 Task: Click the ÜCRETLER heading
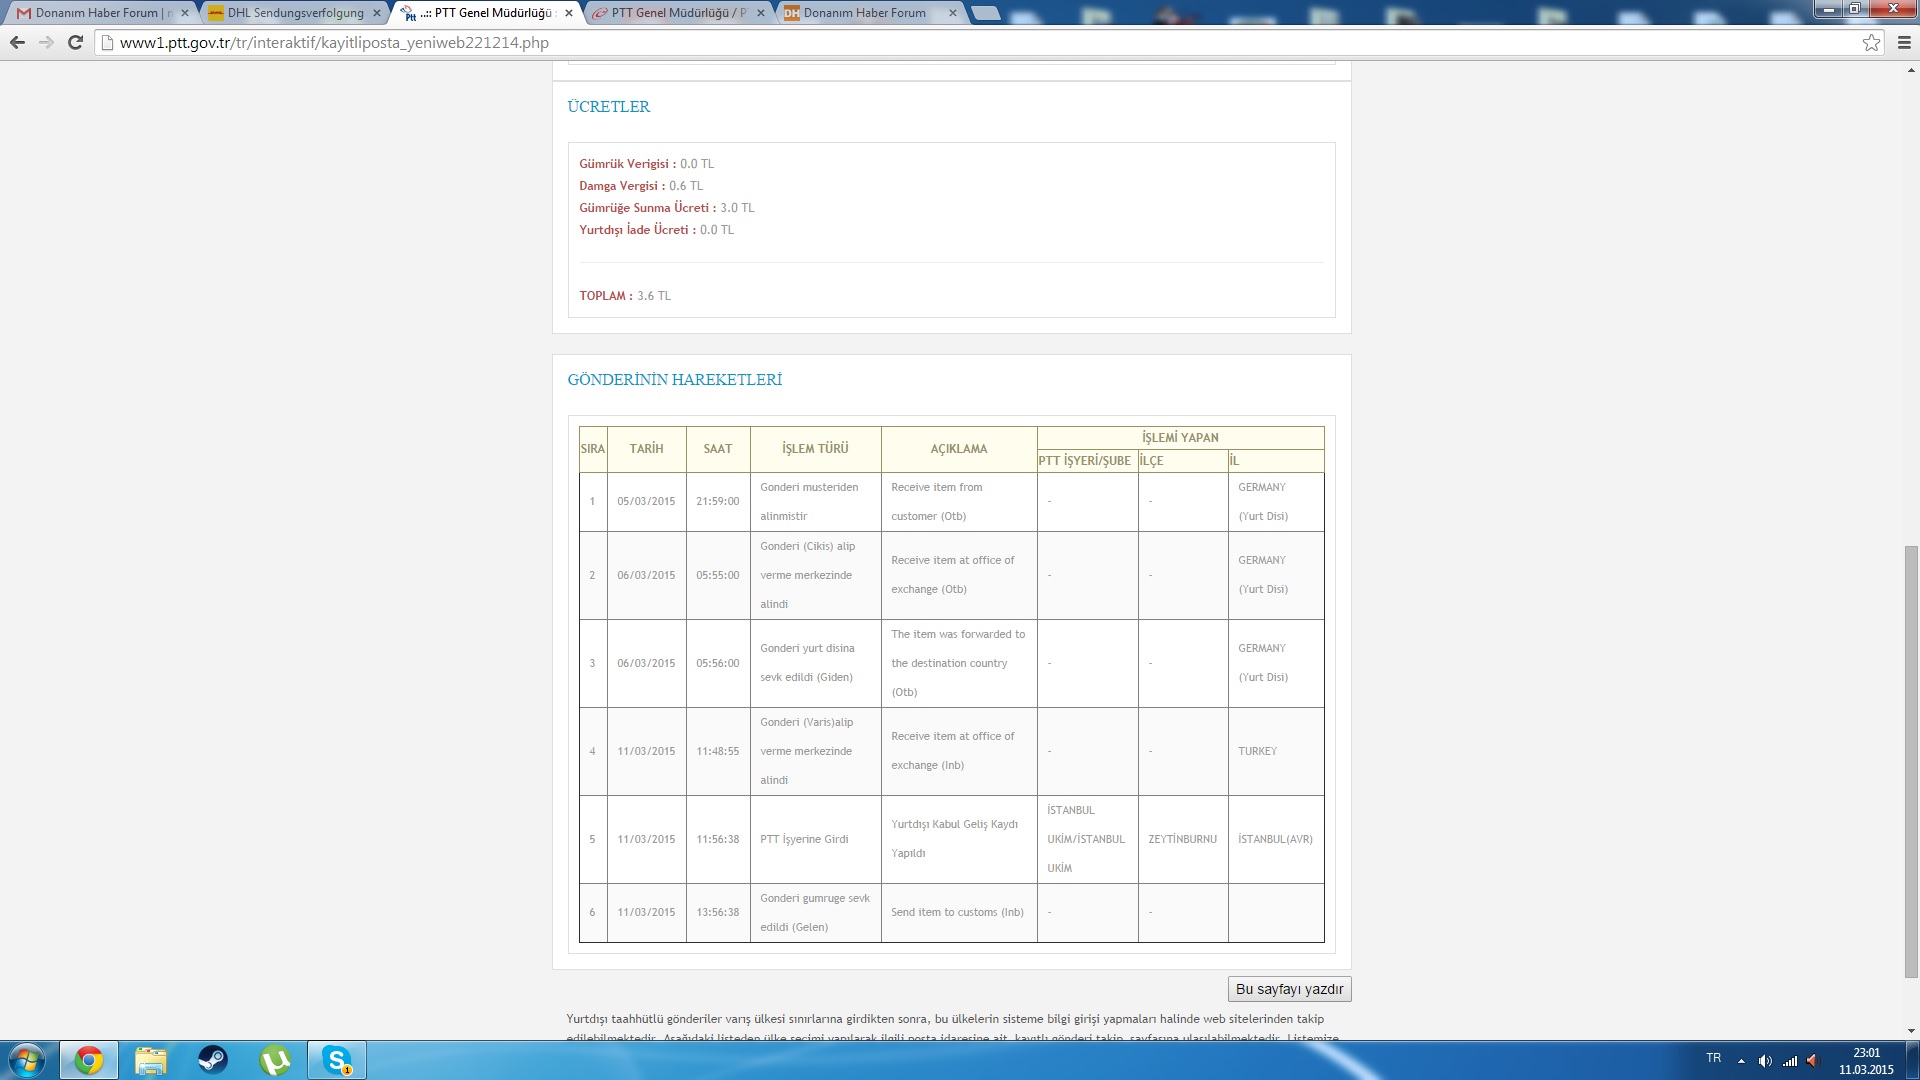608,107
